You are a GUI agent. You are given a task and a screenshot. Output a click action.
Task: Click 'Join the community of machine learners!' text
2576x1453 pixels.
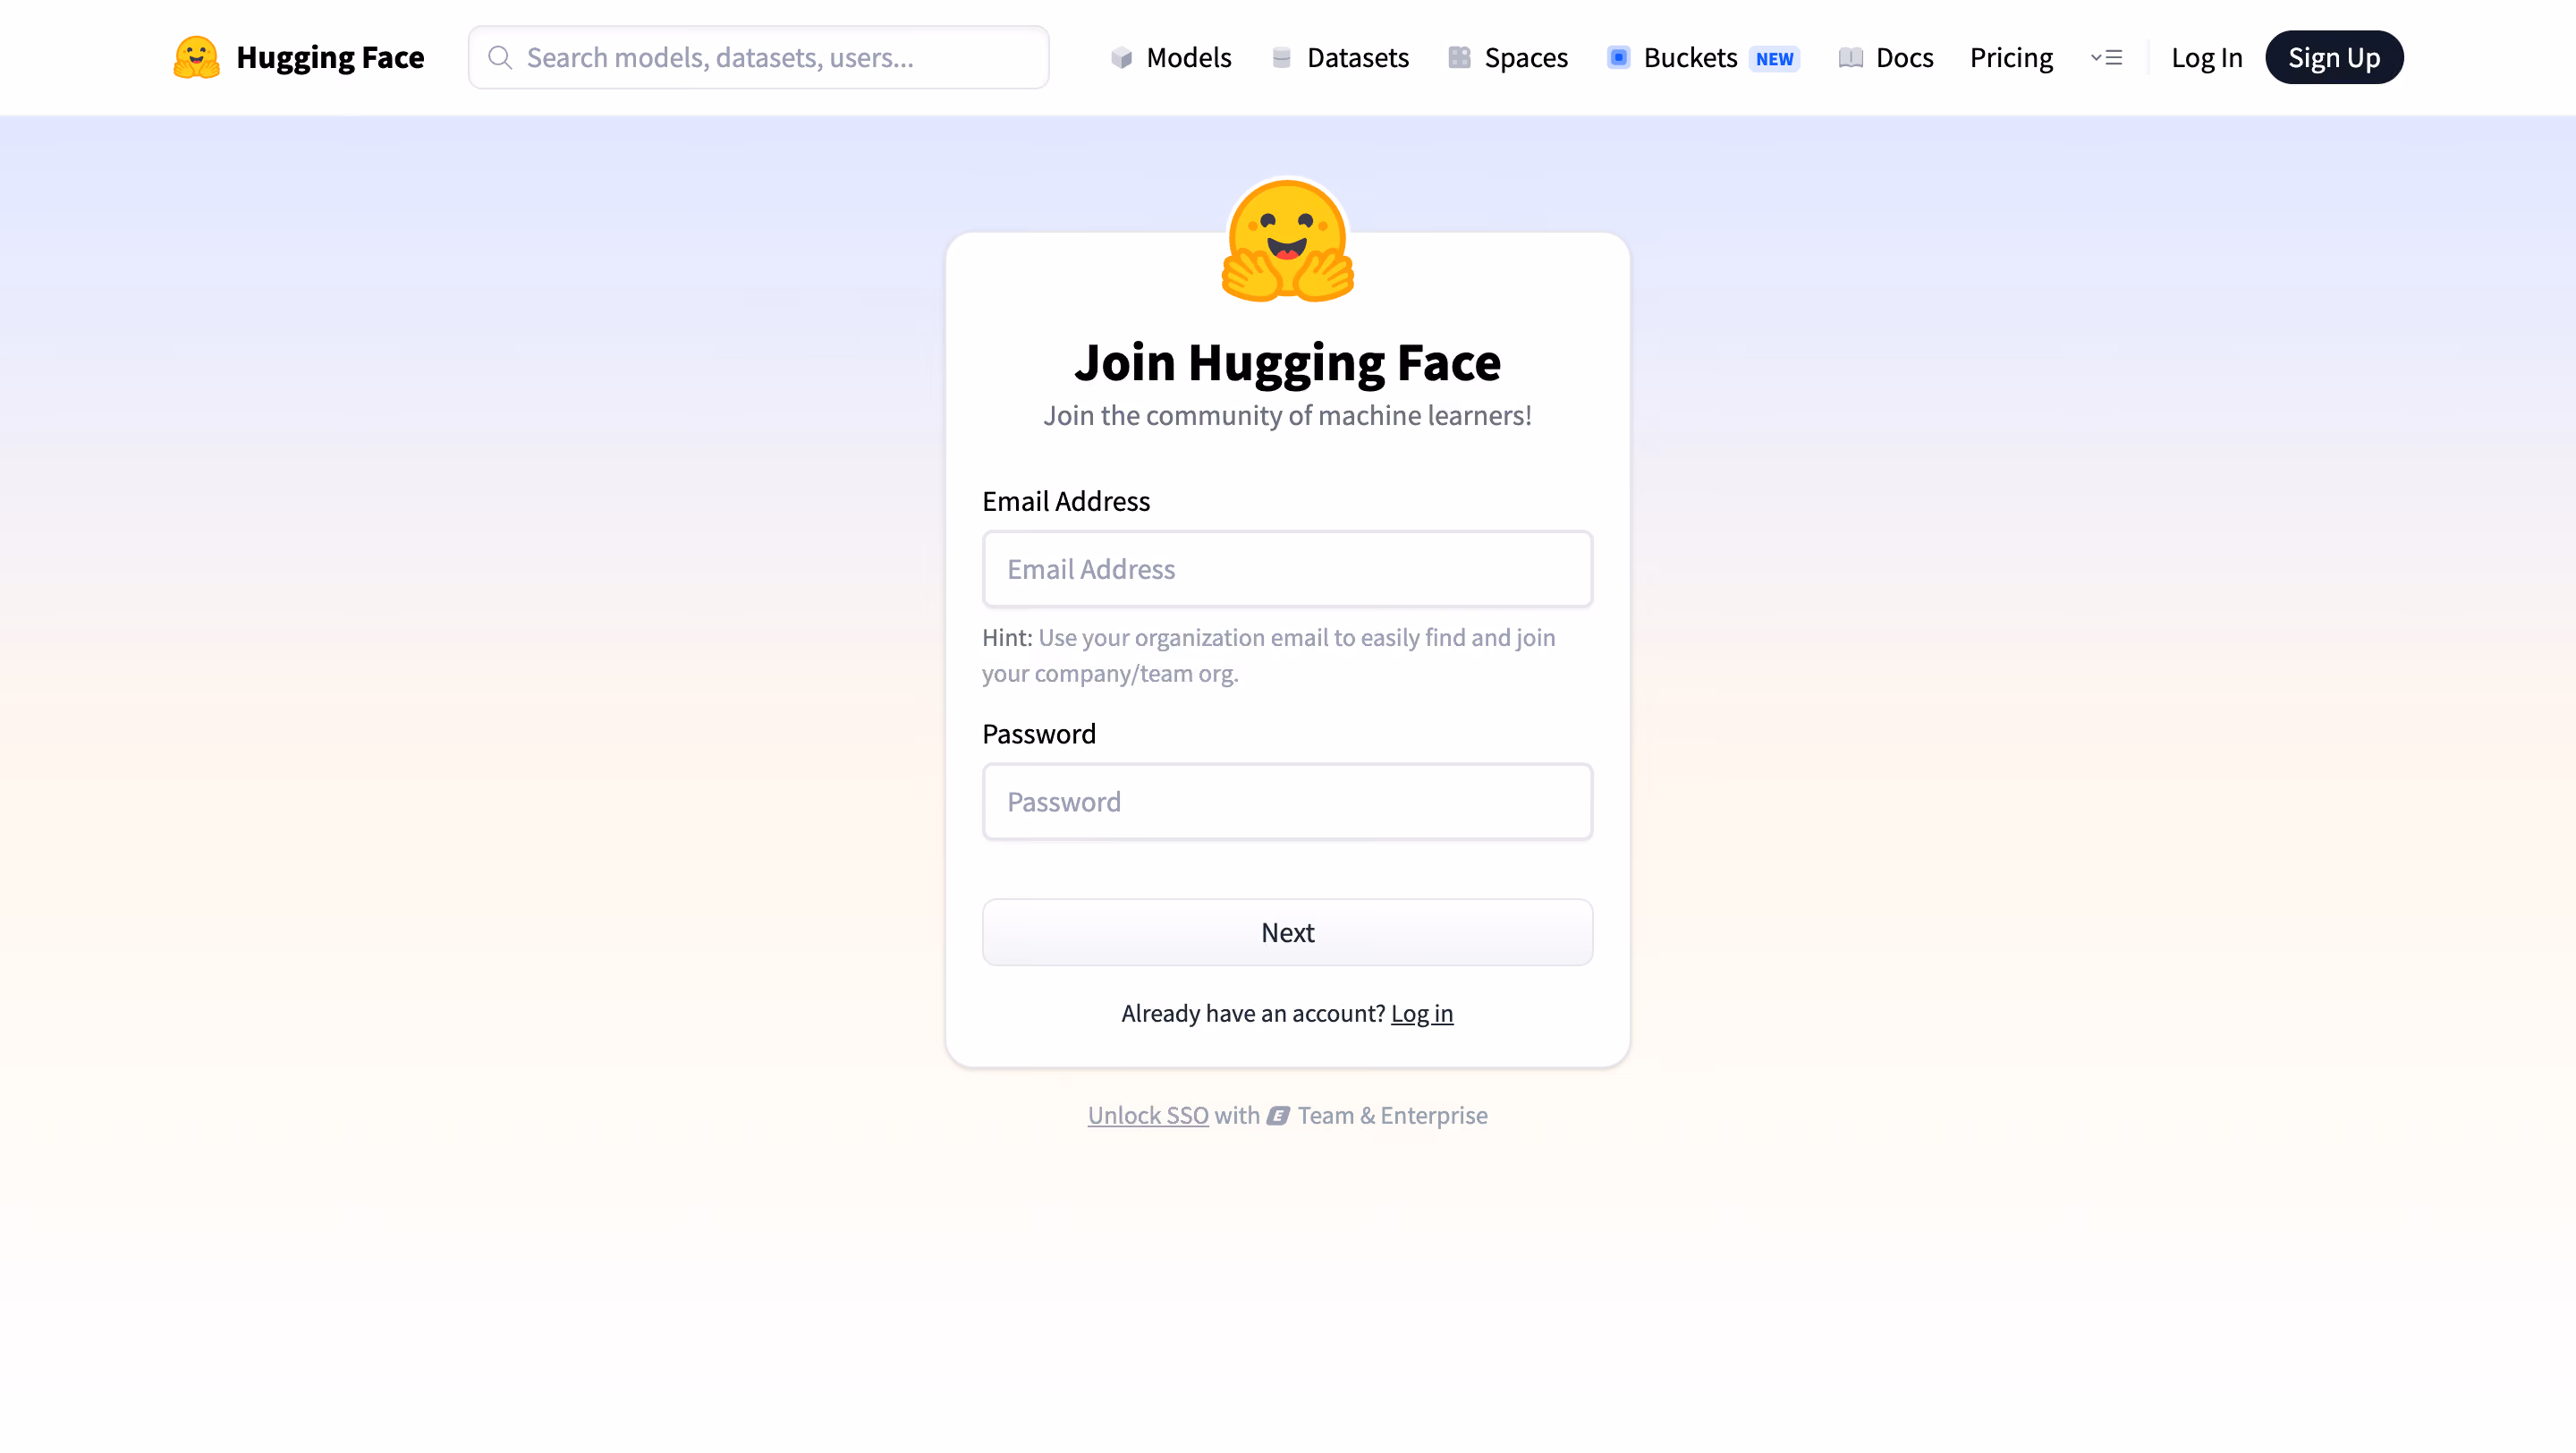click(x=1288, y=415)
